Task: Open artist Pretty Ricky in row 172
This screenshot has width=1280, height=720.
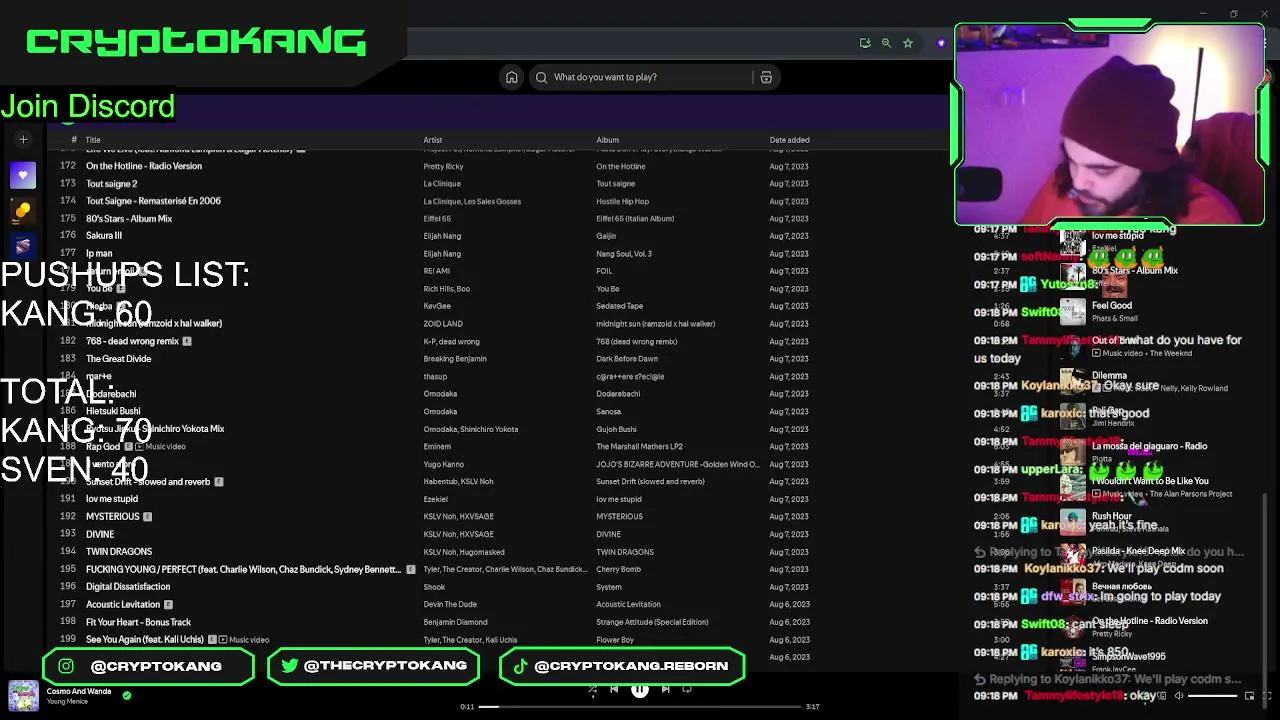Action: pyautogui.click(x=443, y=167)
